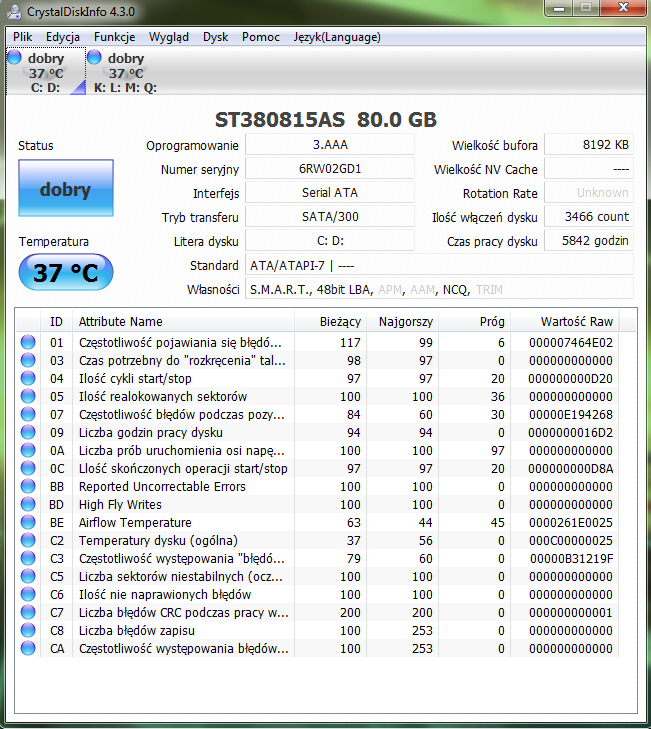Open the Język(Language) menu
Image resolution: width=651 pixels, height=729 pixels.
[336, 37]
